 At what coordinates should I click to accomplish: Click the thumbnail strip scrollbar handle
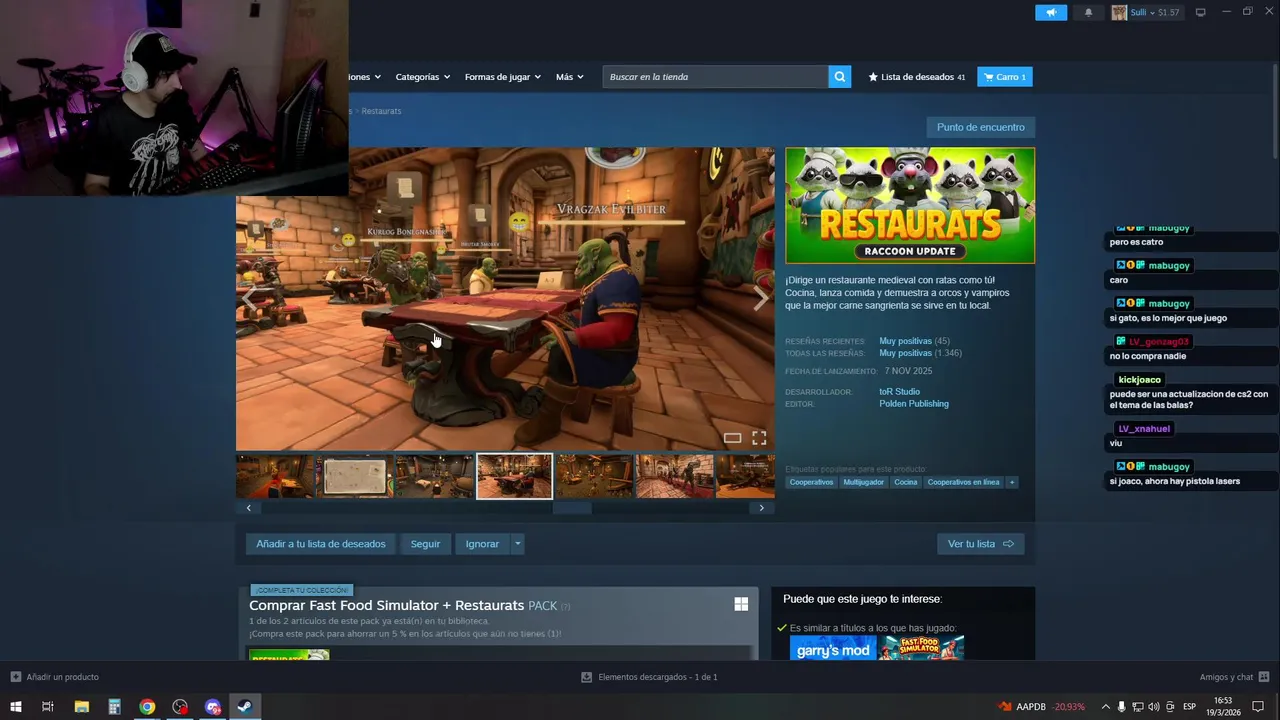coord(572,508)
